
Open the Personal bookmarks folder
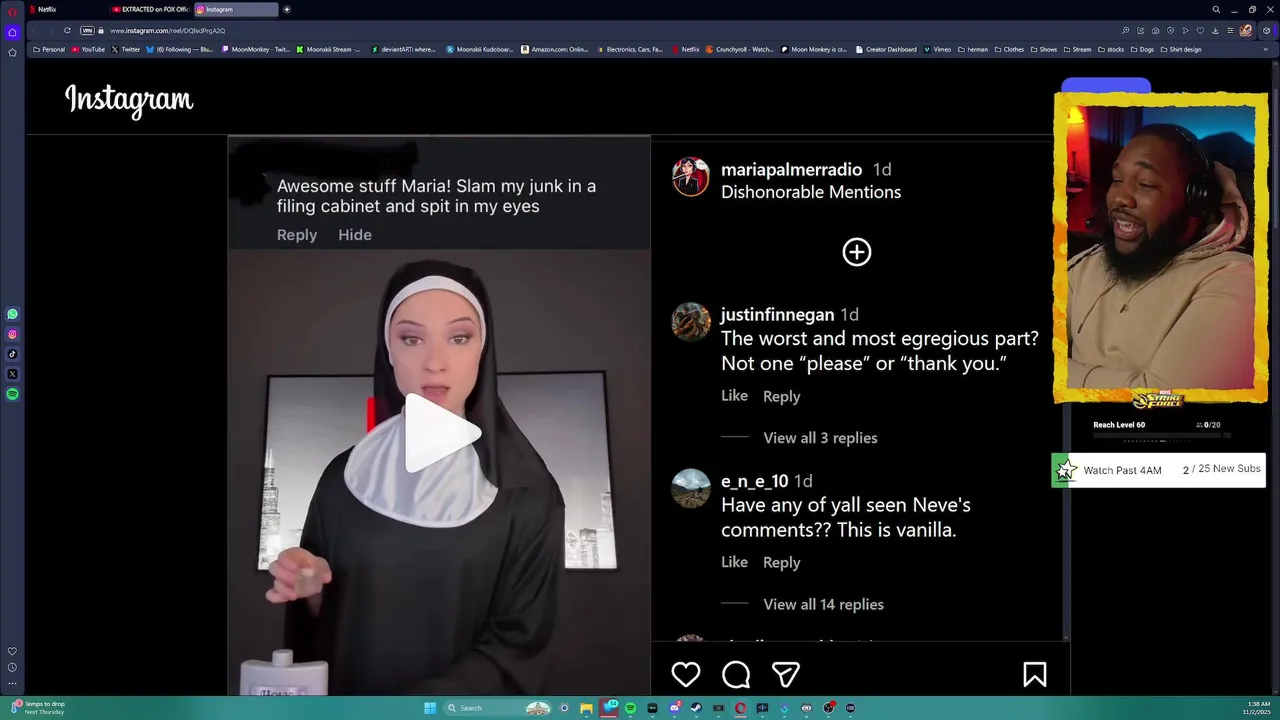[49, 49]
